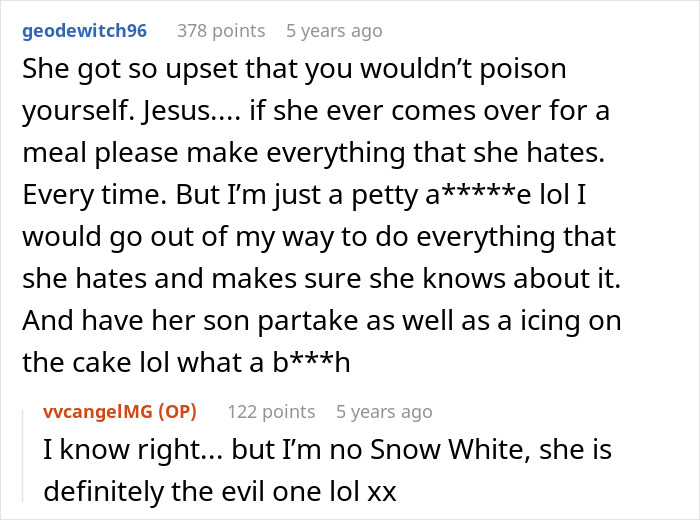Click the text "definitely the evil one lol xx"
700x520 pixels.
click(x=220, y=491)
